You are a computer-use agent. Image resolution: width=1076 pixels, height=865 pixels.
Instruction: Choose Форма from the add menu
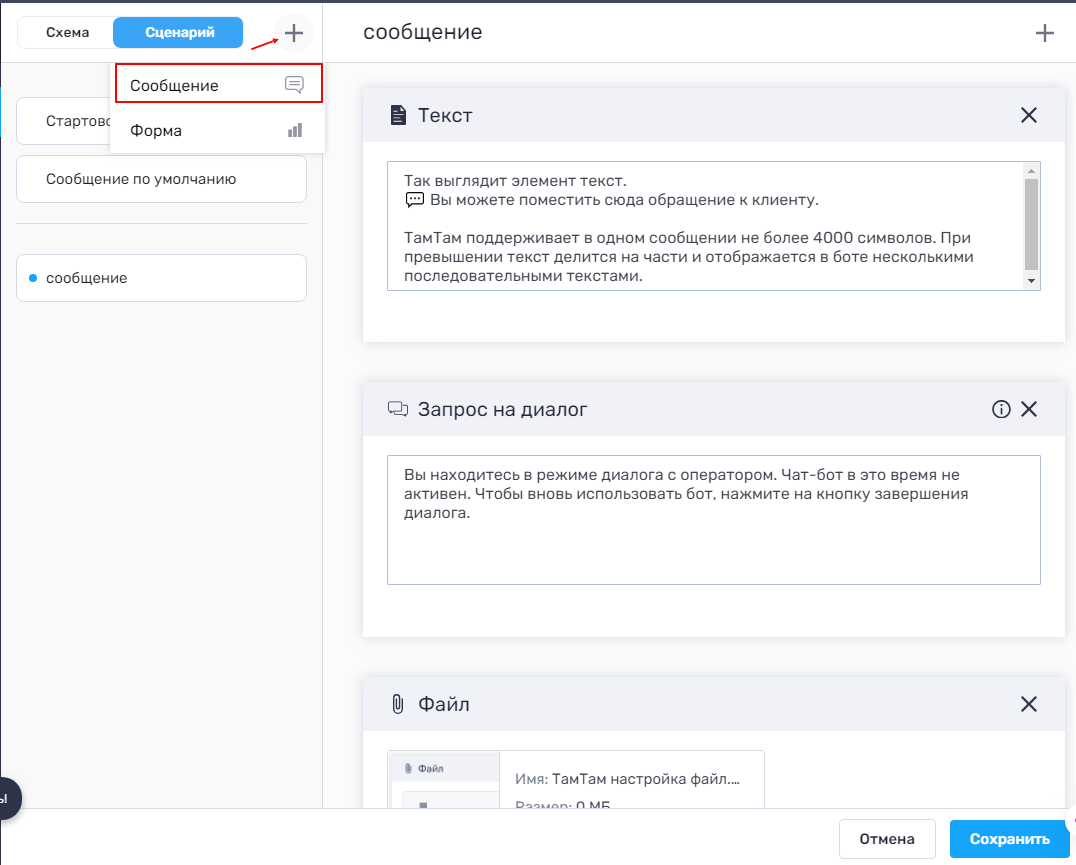pyautogui.click(x=218, y=130)
